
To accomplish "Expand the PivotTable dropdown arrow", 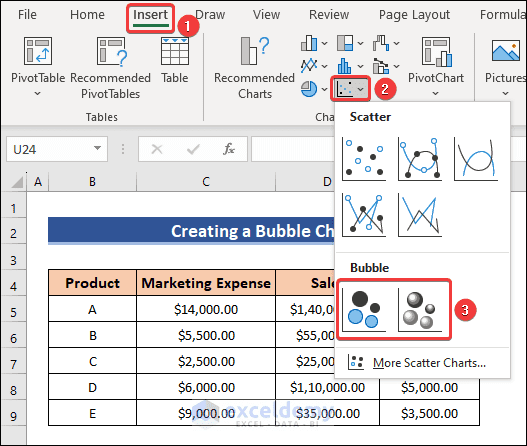I will coord(38,93).
